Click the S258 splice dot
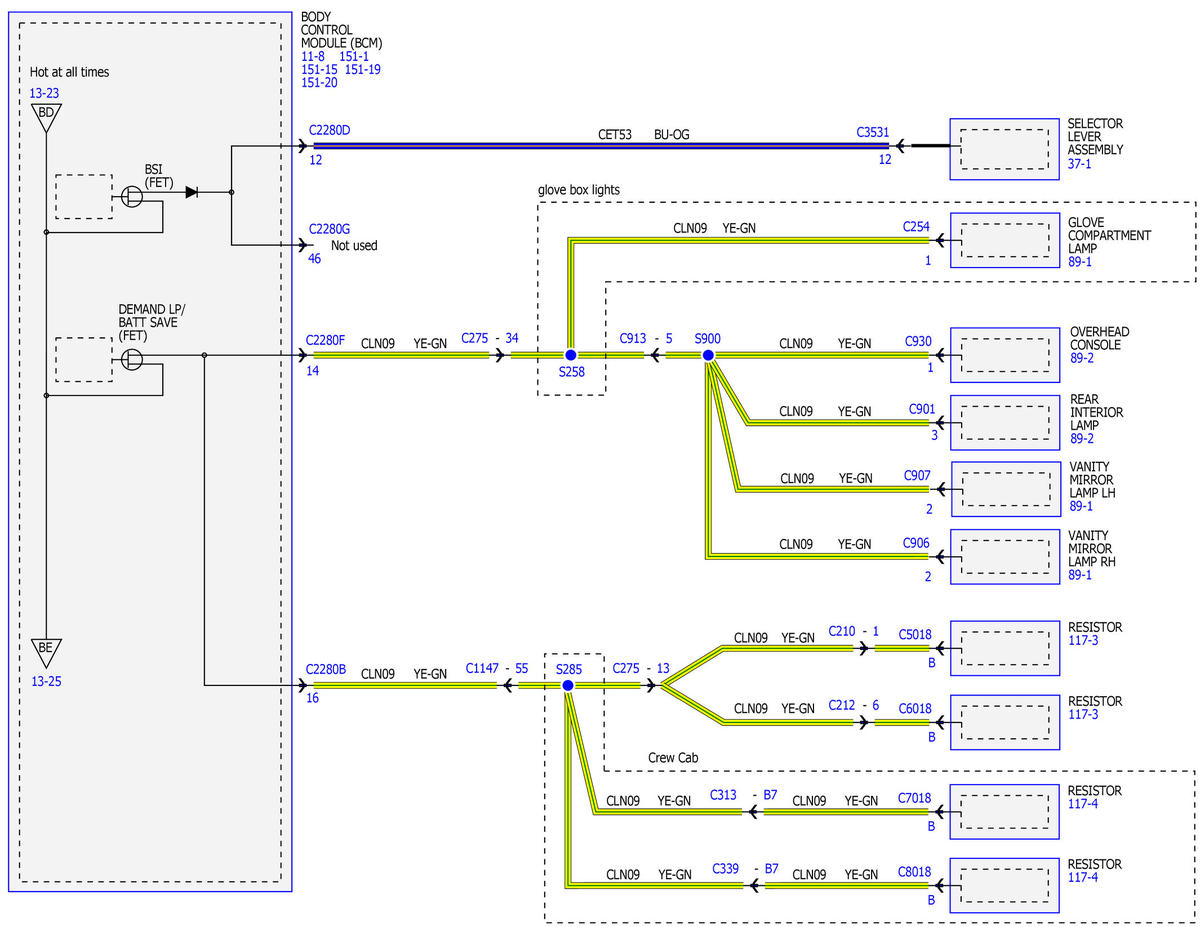The width and height of the screenshot is (1200, 927). [x=570, y=355]
